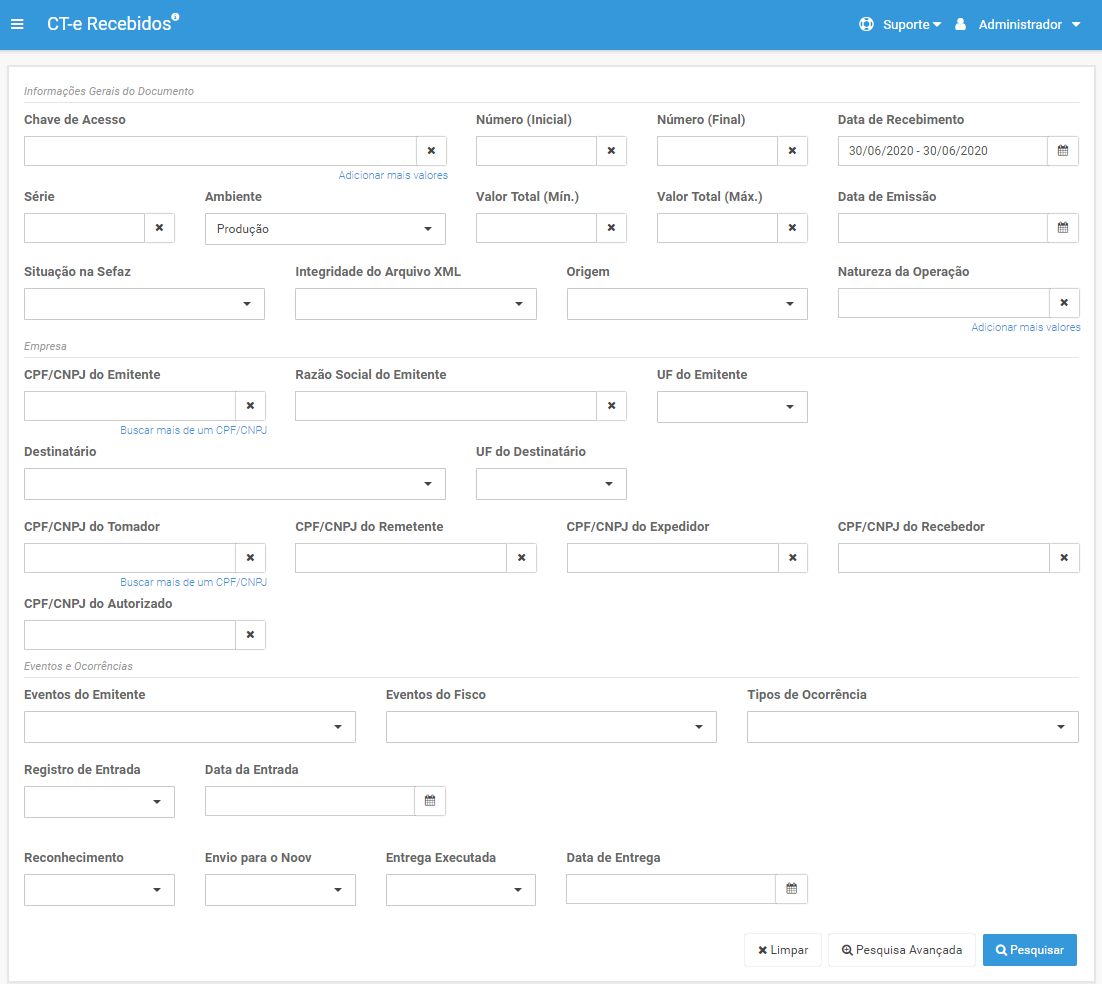Focus the Número (Final) input

tap(717, 151)
